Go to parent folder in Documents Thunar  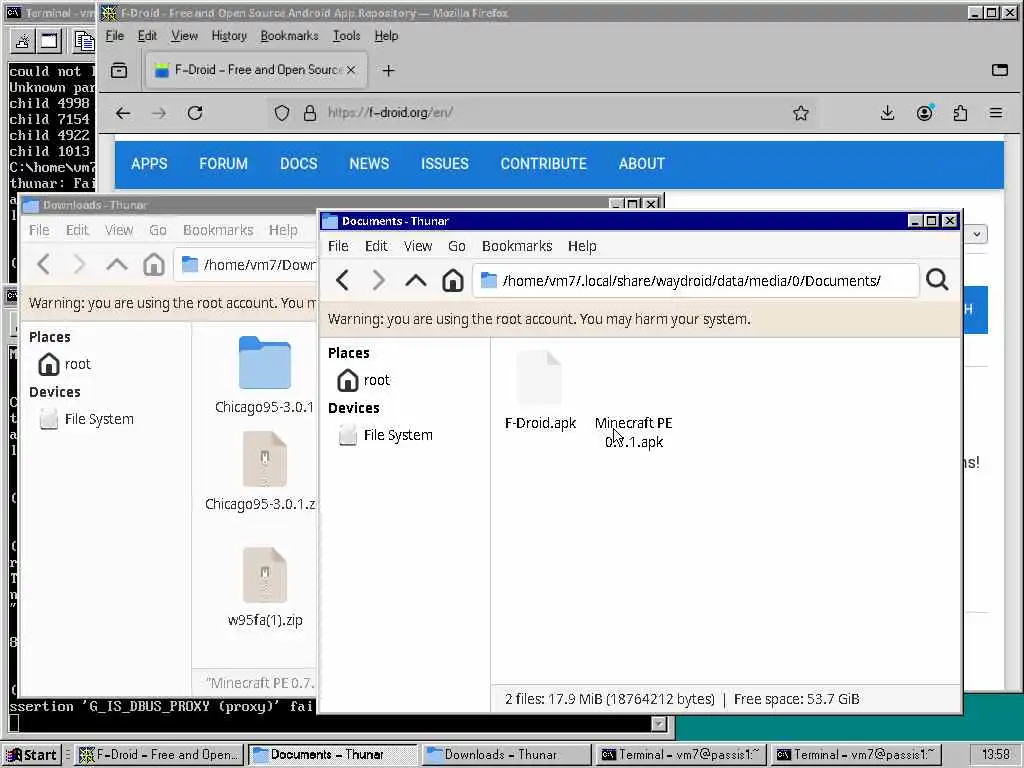pyautogui.click(x=415, y=281)
